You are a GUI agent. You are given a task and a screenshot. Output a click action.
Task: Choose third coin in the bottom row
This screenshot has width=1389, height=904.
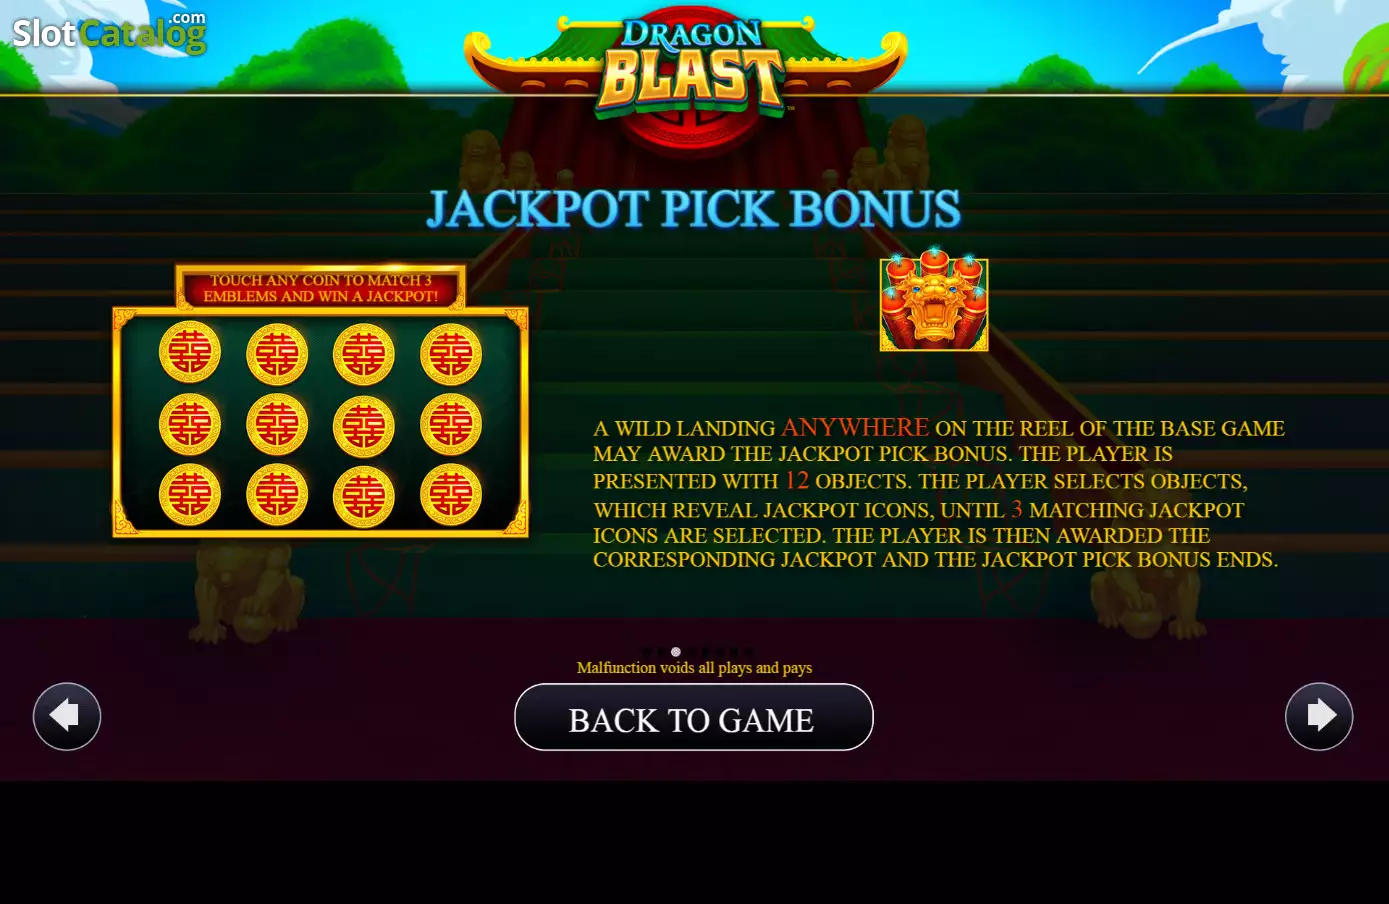click(364, 495)
